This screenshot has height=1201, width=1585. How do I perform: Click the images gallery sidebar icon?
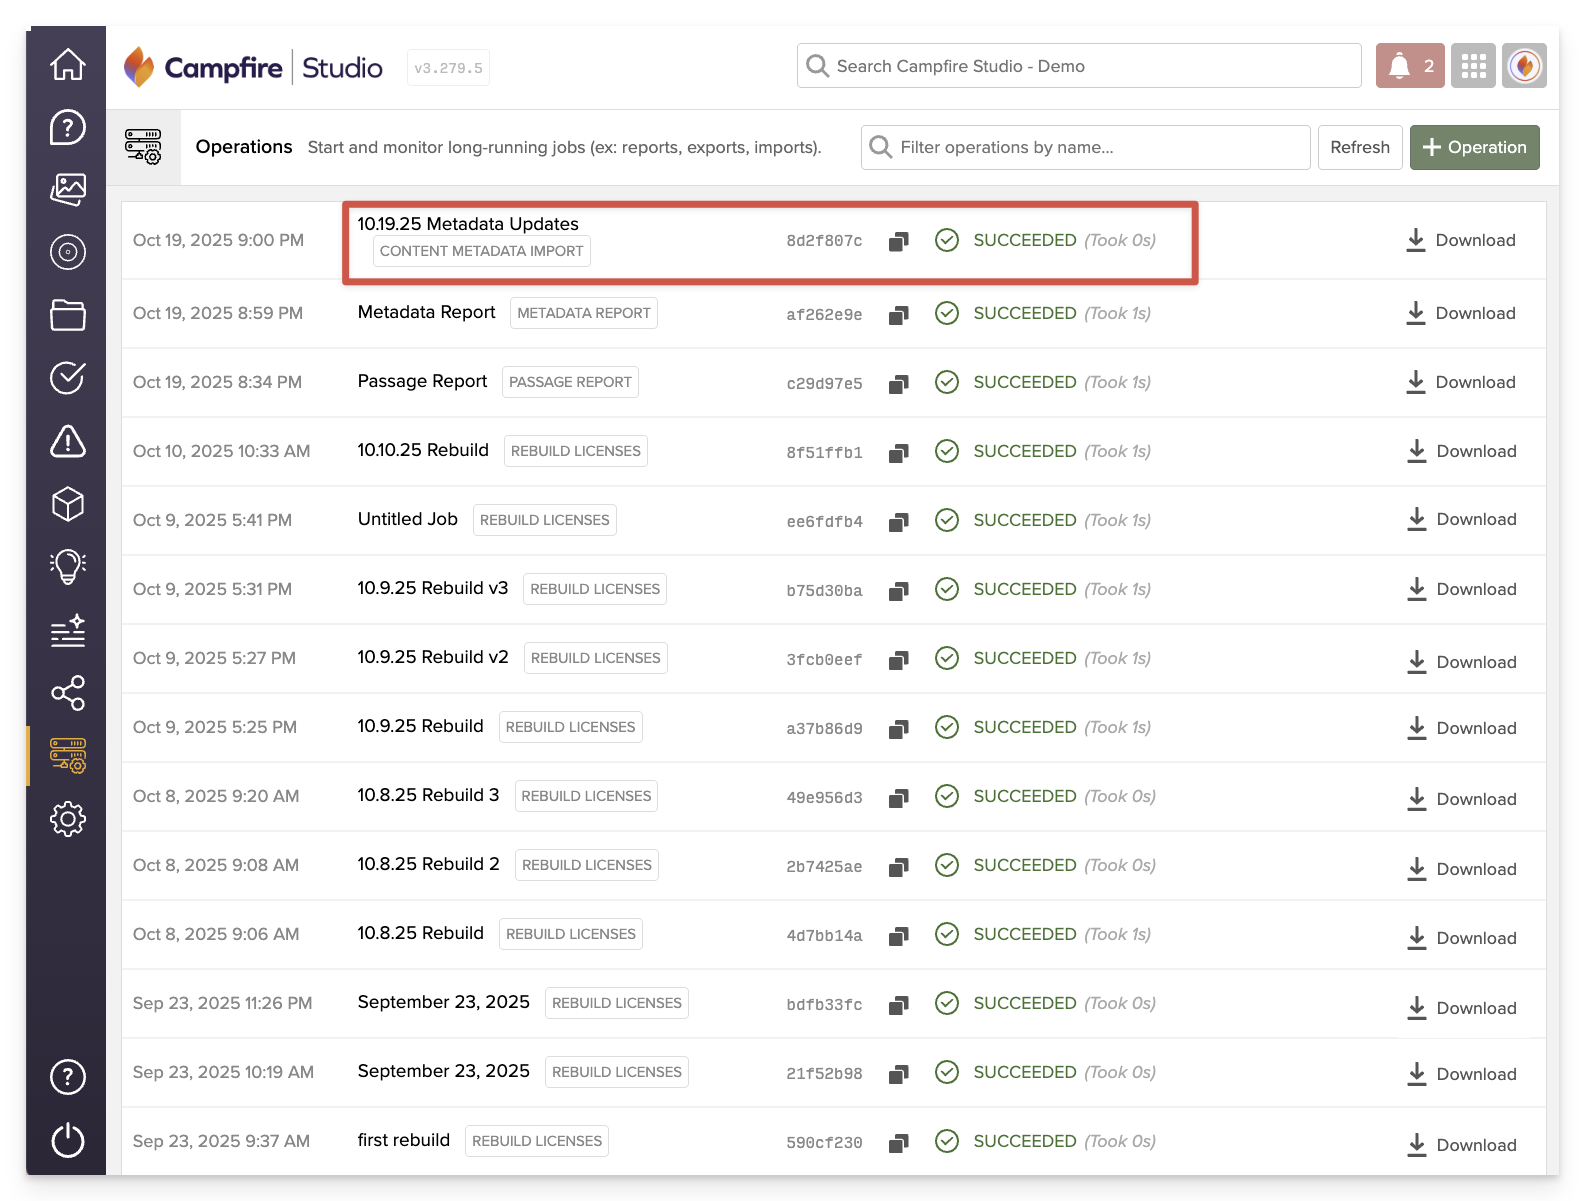[67, 189]
